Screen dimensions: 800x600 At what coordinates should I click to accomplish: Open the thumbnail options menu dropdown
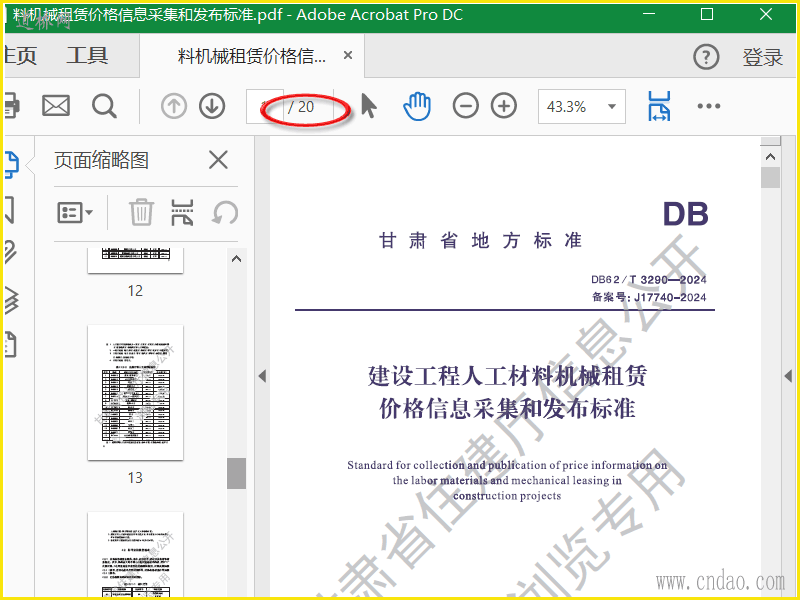pos(75,212)
